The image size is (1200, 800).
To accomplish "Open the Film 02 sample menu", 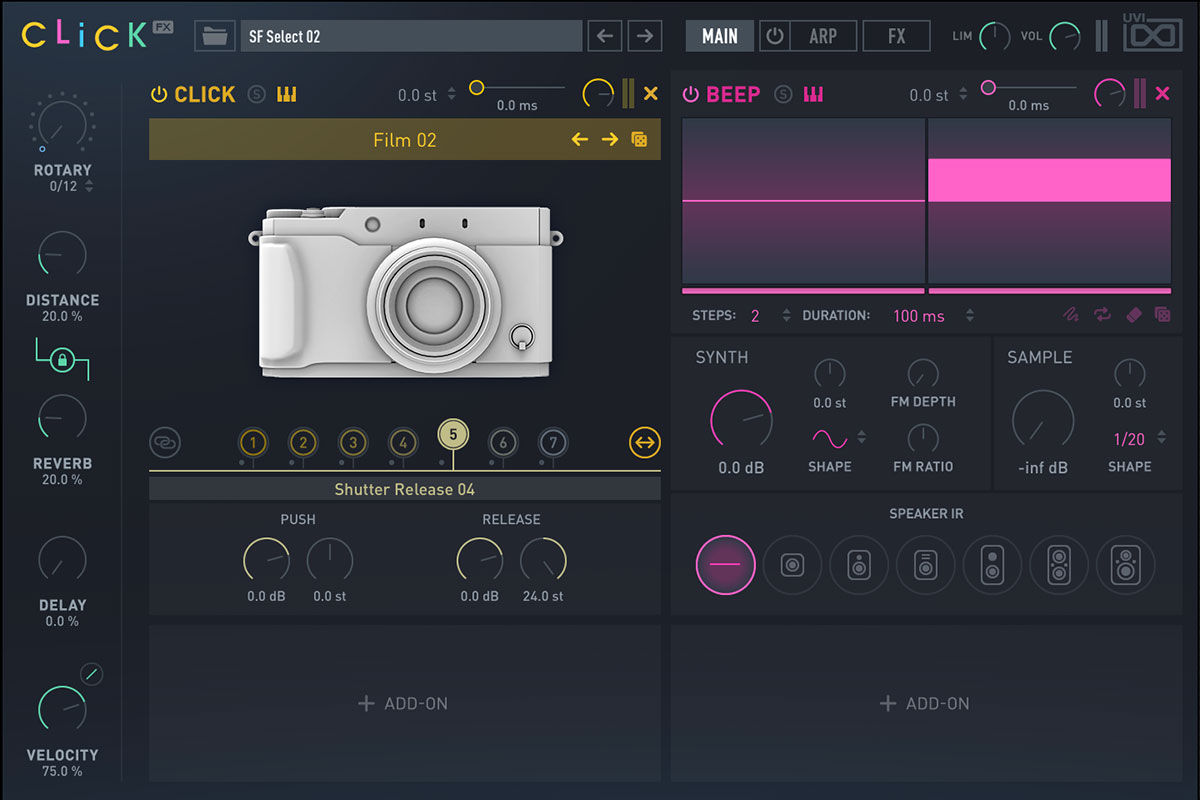I will pyautogui.click(x=405, y=140).
